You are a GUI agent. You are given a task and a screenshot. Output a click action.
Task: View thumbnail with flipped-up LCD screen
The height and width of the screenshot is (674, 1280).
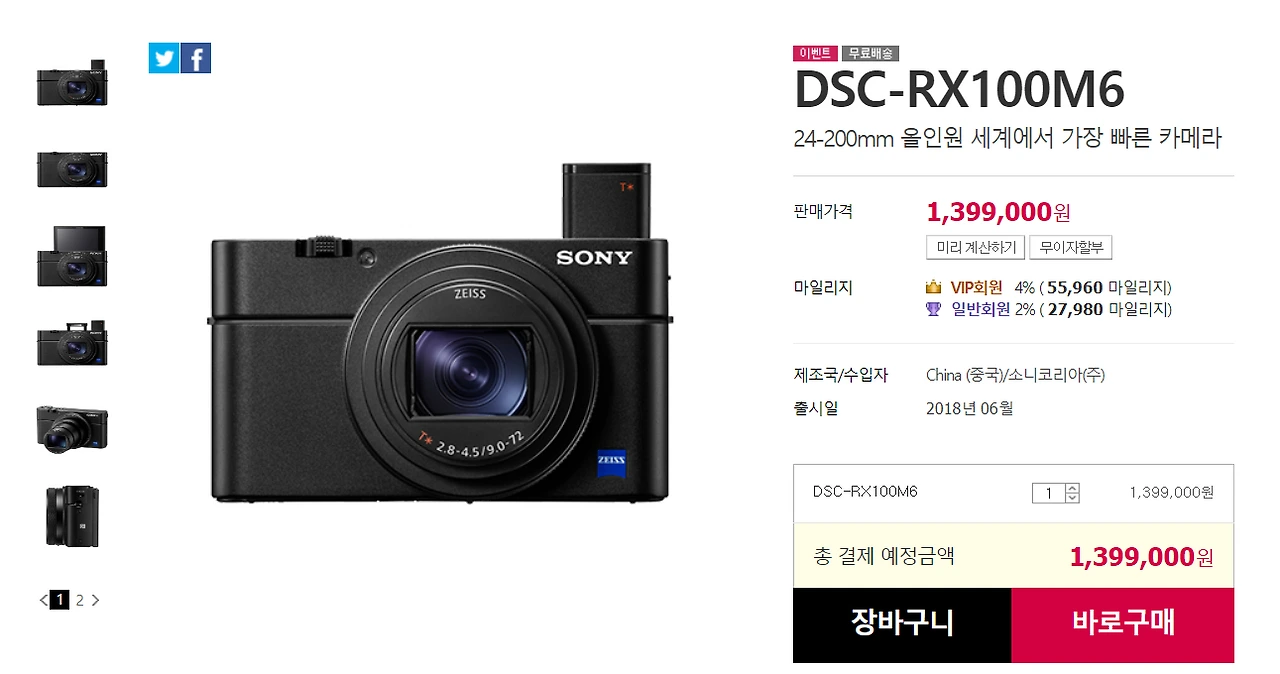(72, 257)
